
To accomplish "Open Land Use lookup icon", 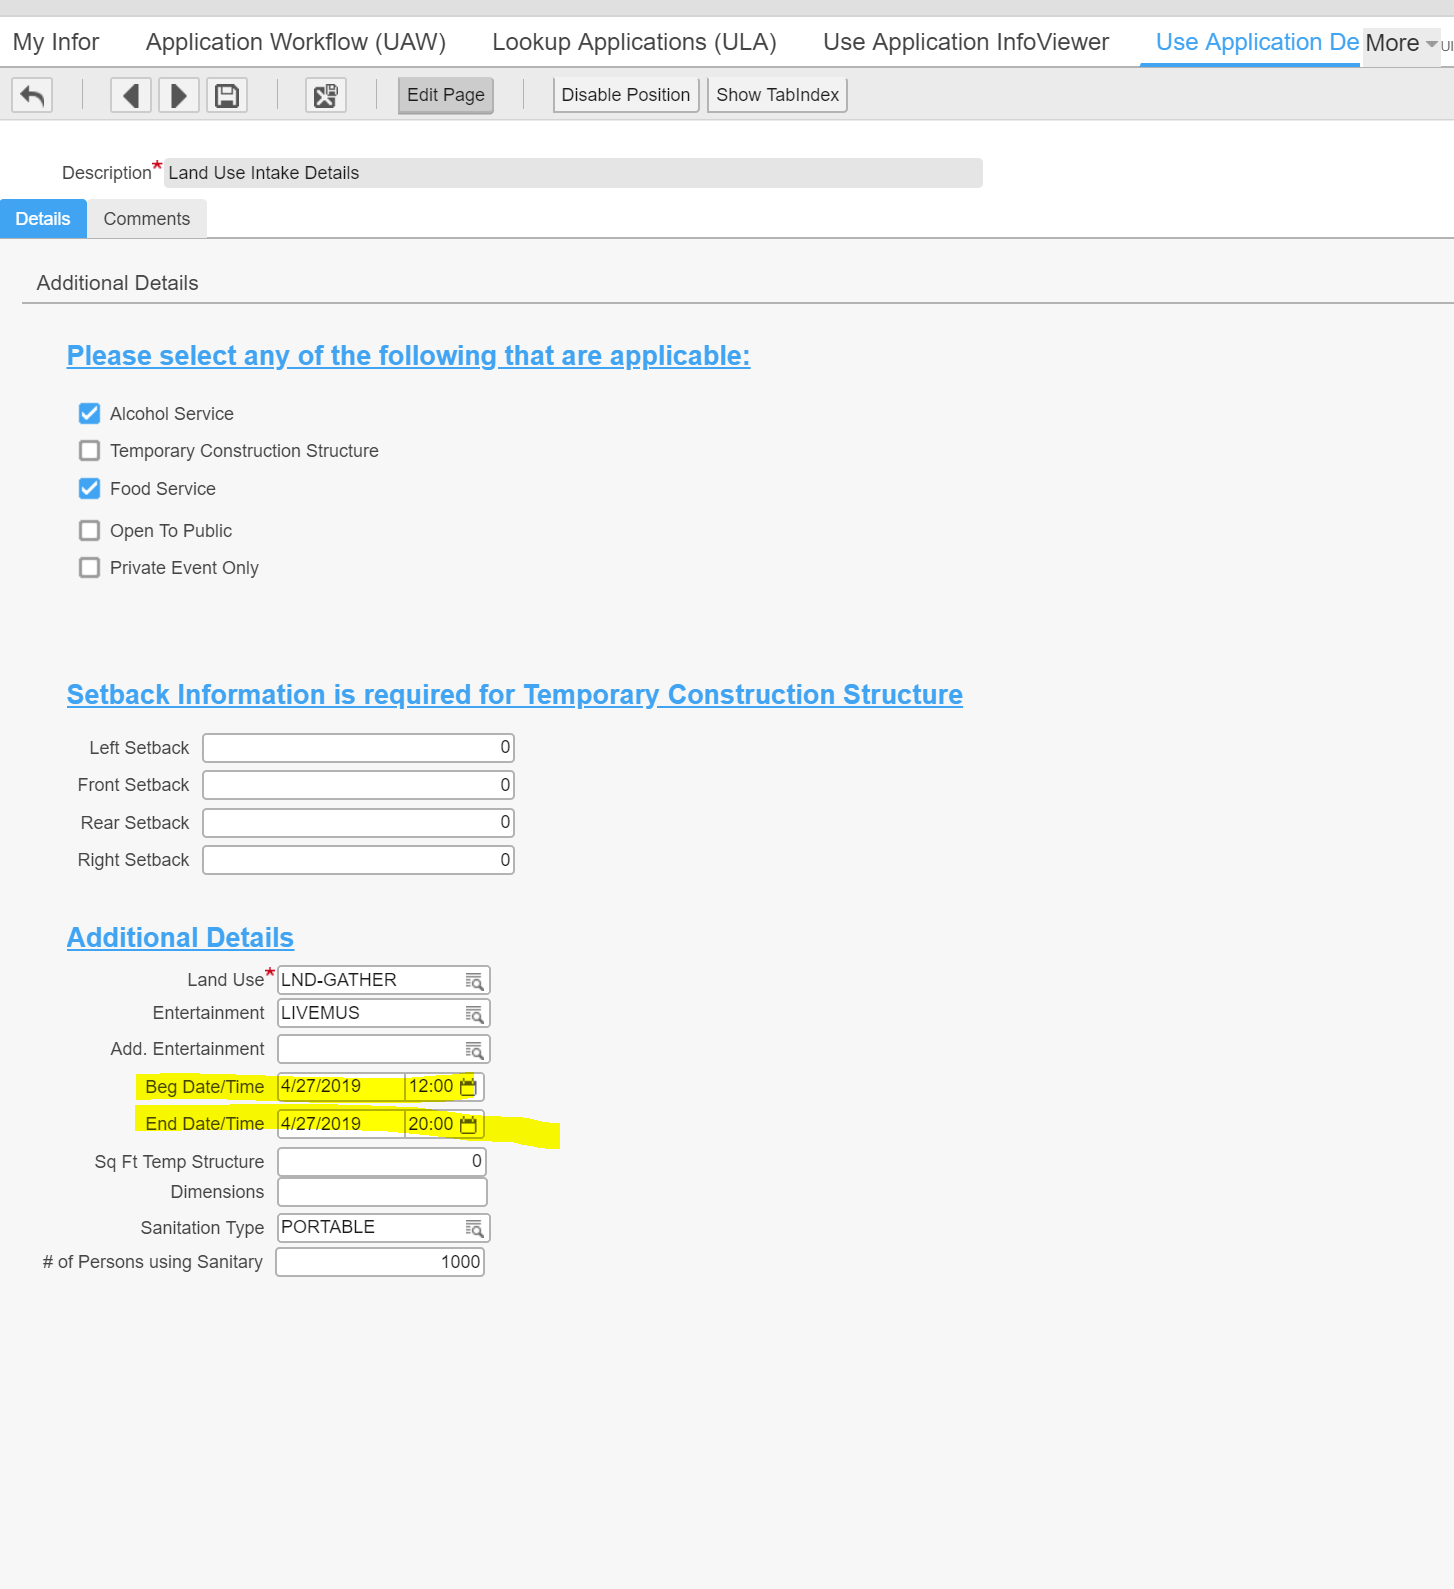I will click(475, 981).
